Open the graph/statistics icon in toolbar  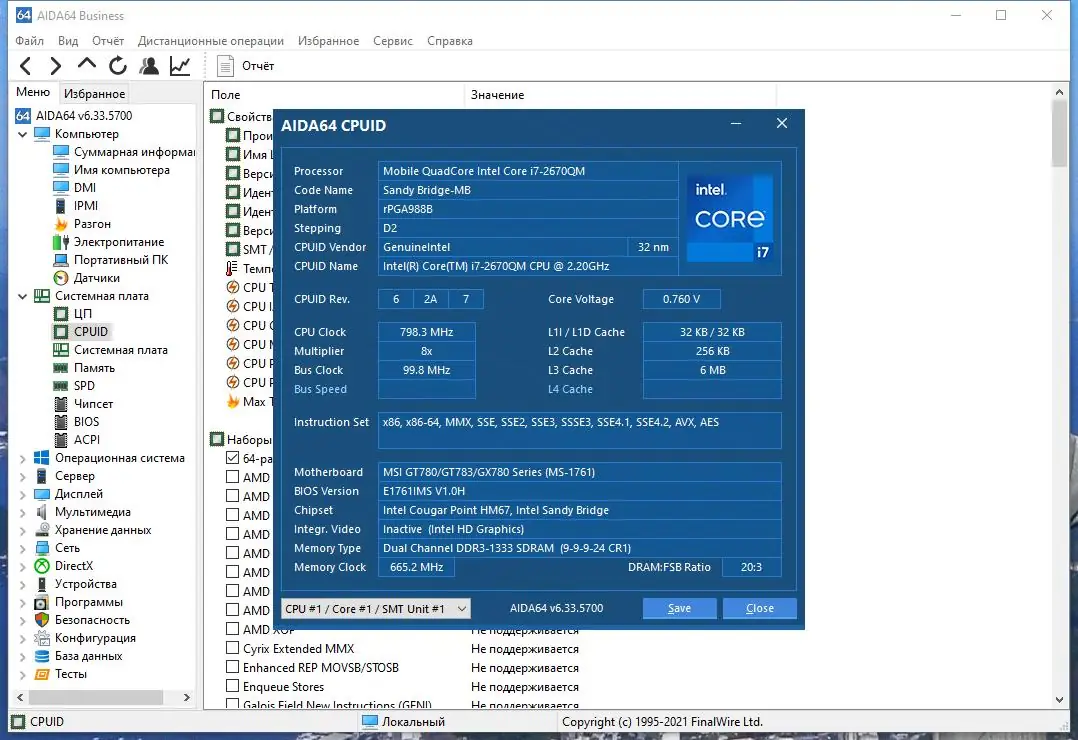tap(180, 65)
